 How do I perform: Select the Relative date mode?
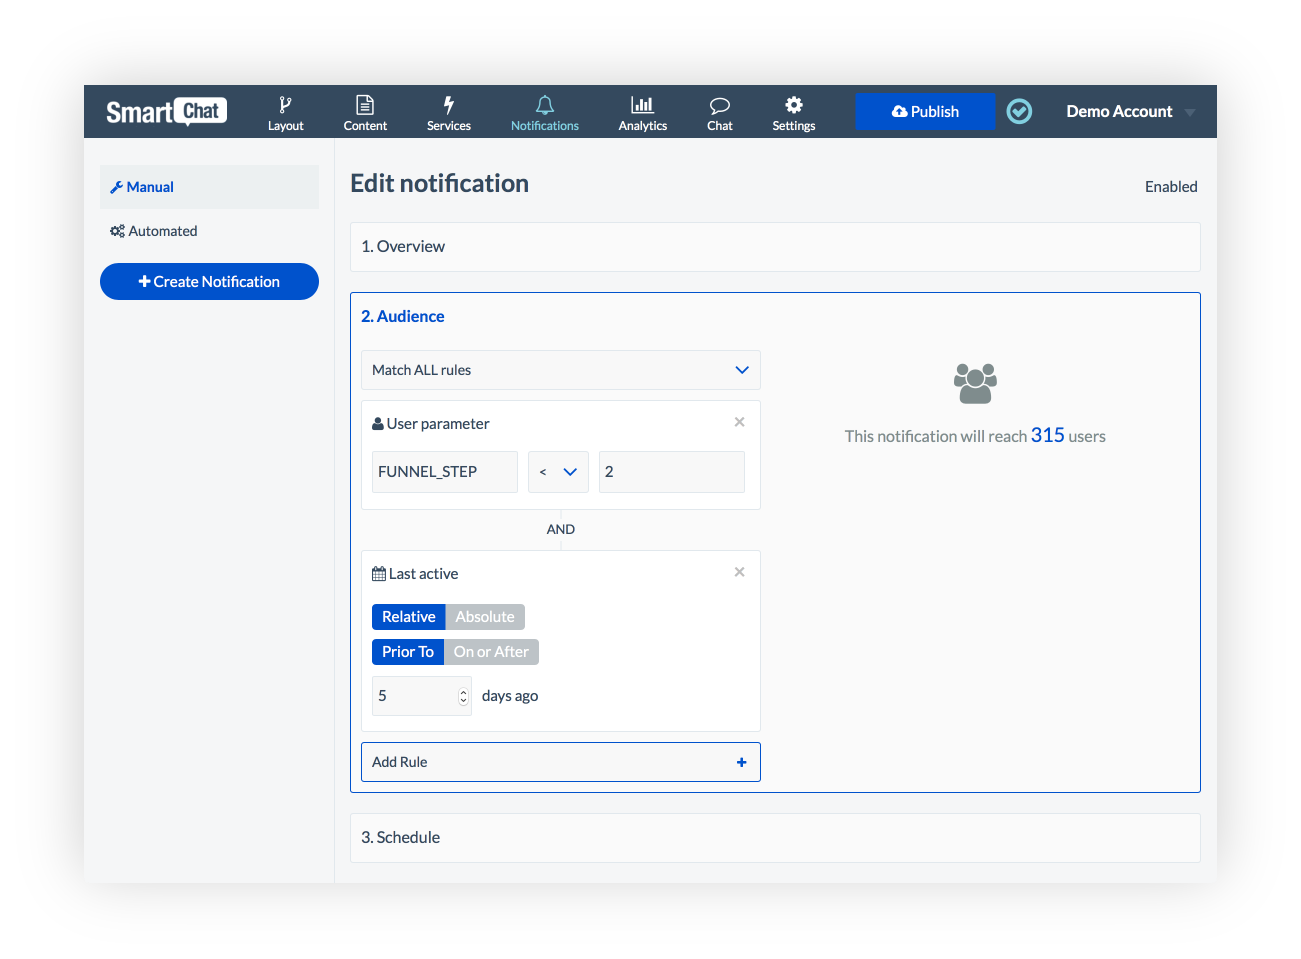click(x=408, y=617)
